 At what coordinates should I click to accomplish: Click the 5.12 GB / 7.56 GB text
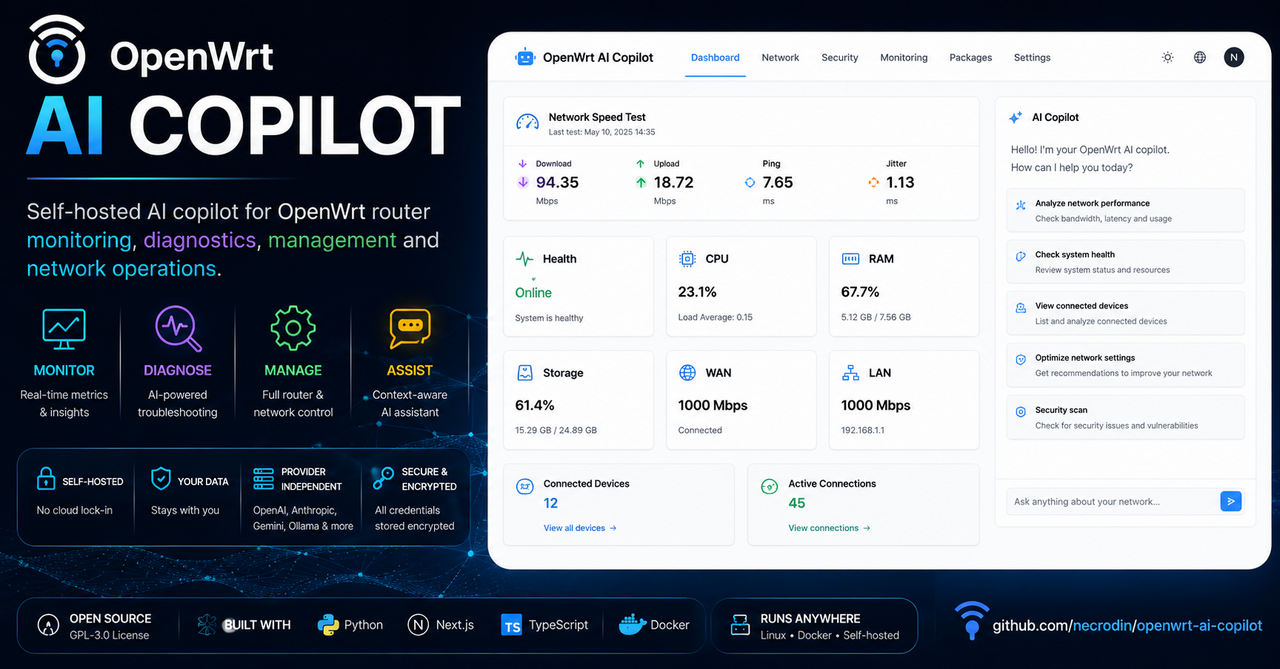876,317
